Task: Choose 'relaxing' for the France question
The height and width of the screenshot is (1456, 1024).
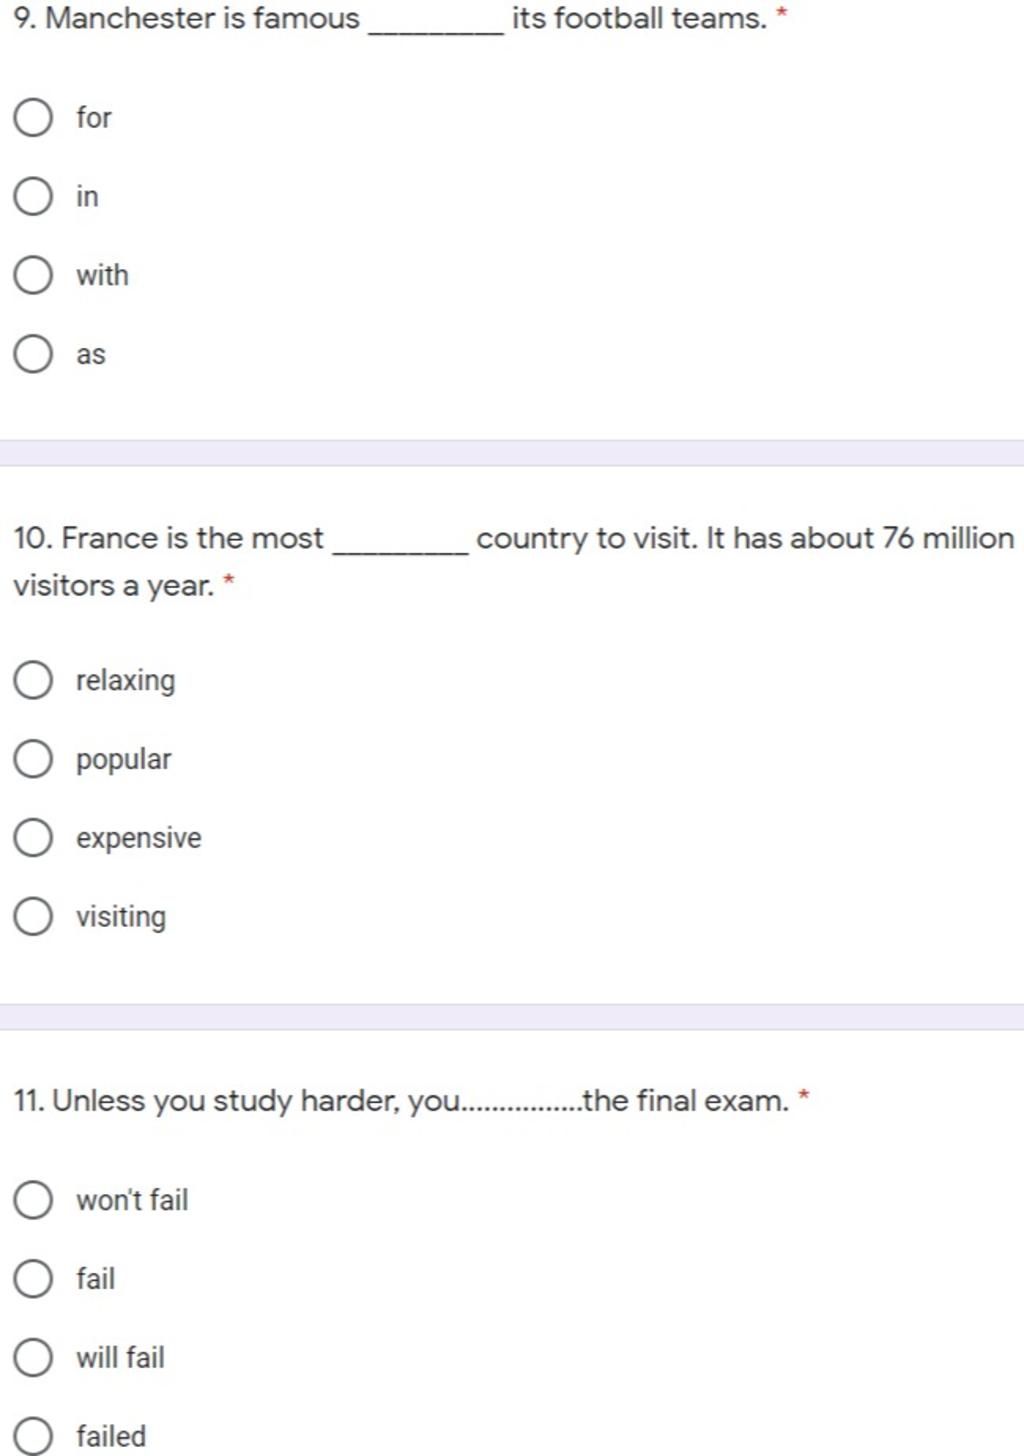Action: point(33,680)
